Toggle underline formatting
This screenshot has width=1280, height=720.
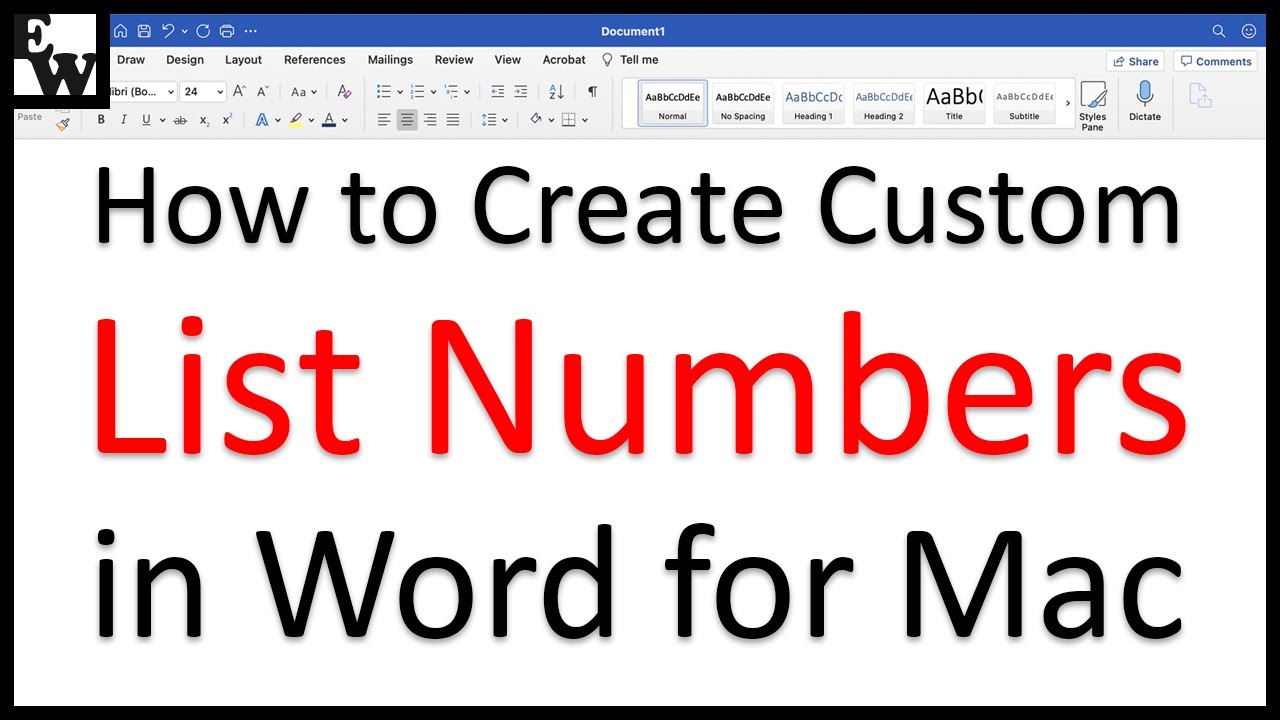(147, 120)
